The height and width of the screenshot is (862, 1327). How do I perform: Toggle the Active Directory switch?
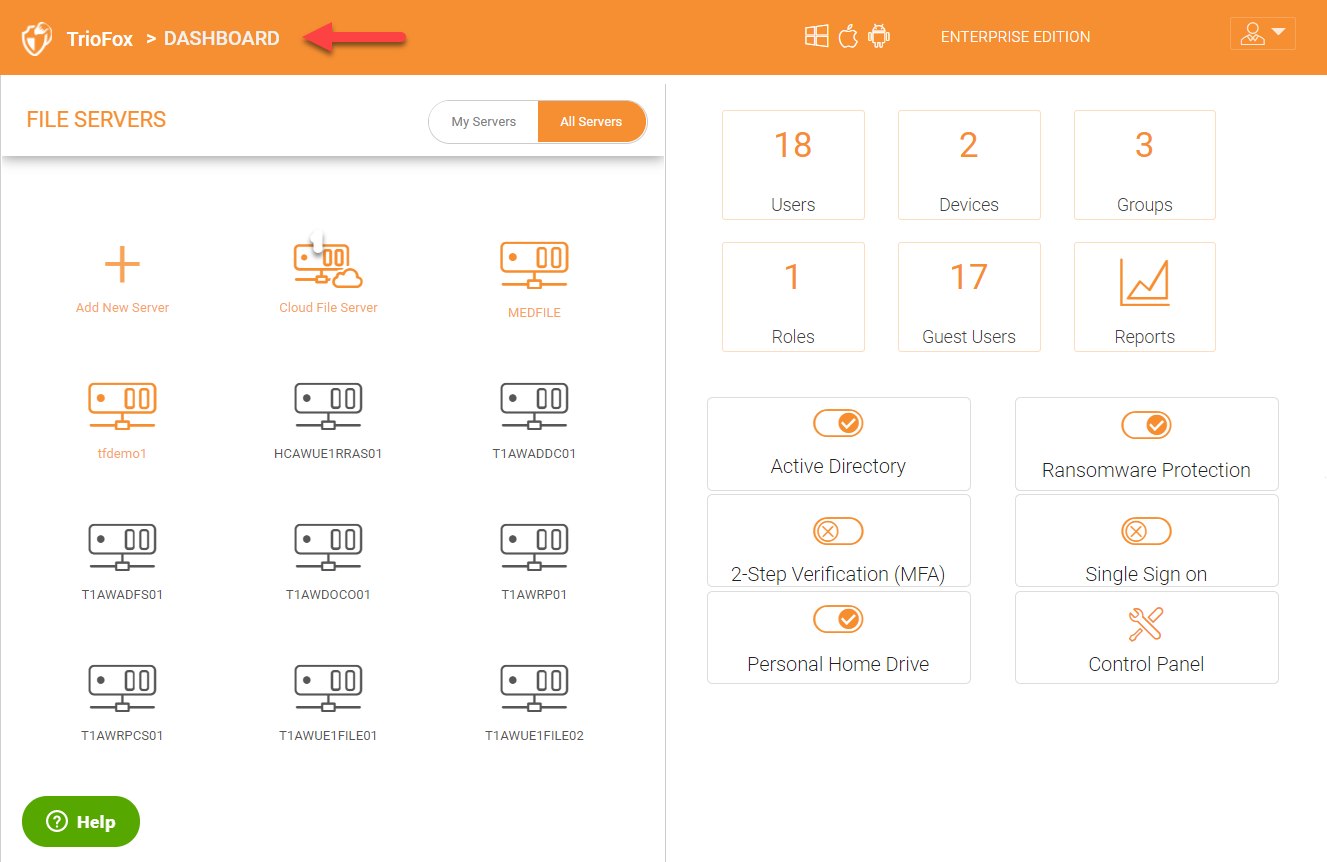coord(838,423)
